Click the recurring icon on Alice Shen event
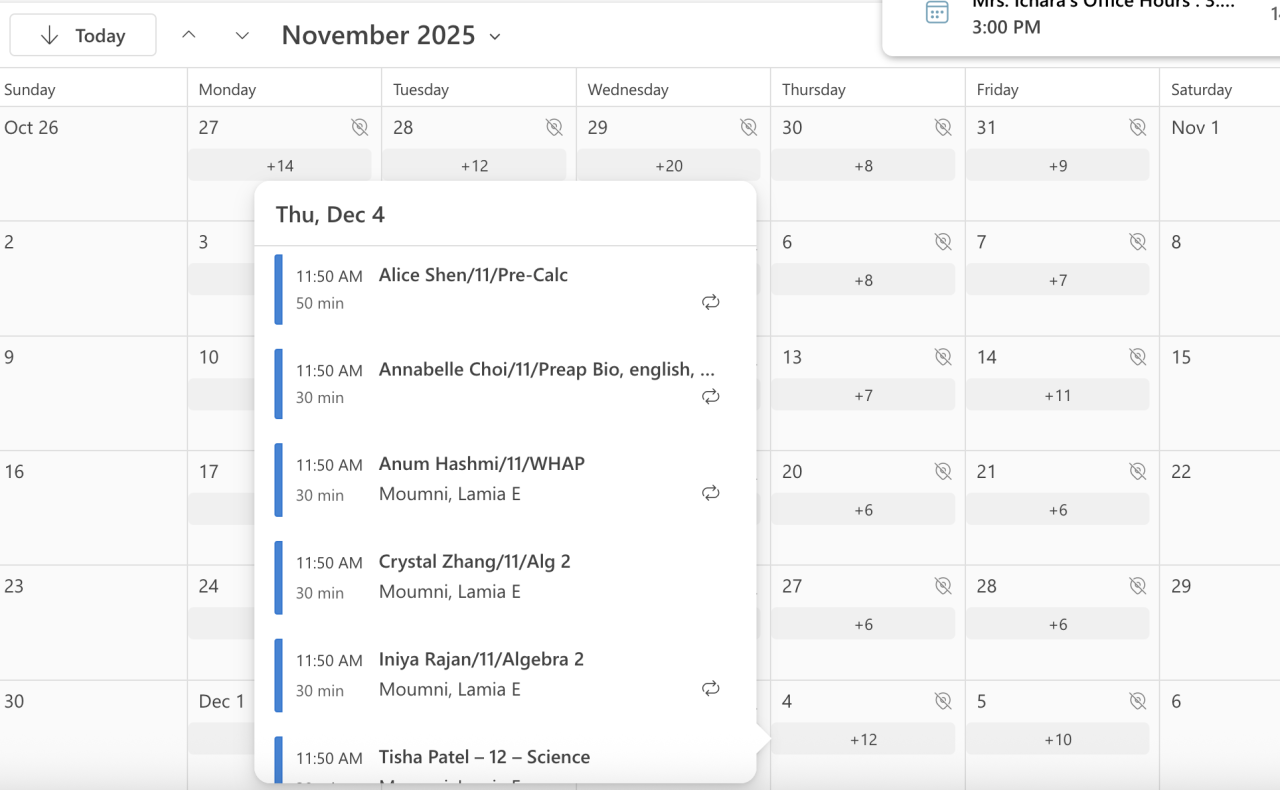Viewport: 1280px width, 790px height. pyautogui.click(x=711, y=302)
